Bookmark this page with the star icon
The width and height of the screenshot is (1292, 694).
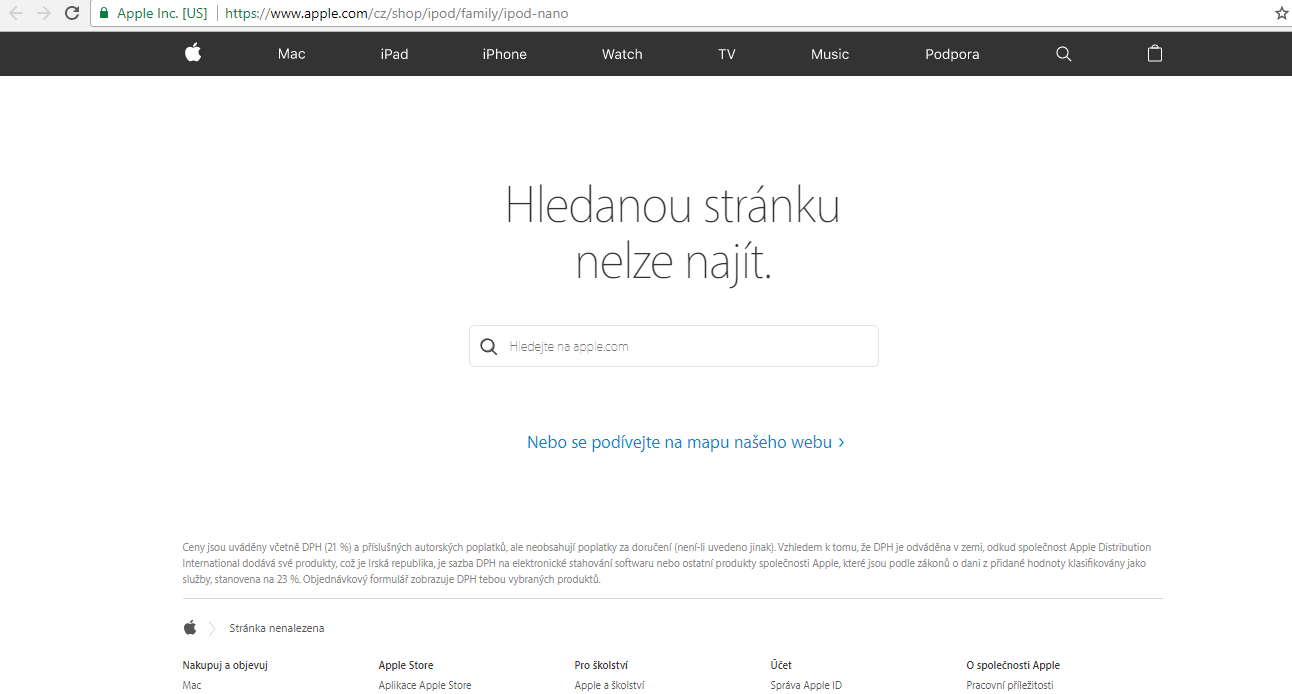[1281, 14]
